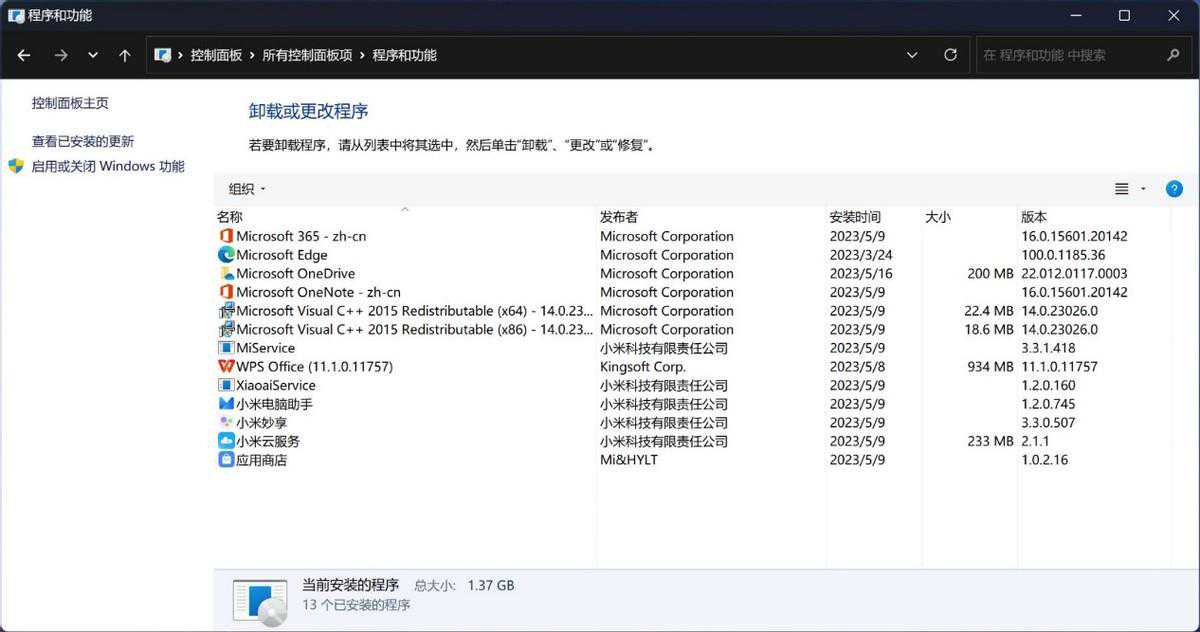Click the Microsoft OneDrive cloud icon
Screen dimensions: 1200x632
pyautogui.click(x=226, y=274)
